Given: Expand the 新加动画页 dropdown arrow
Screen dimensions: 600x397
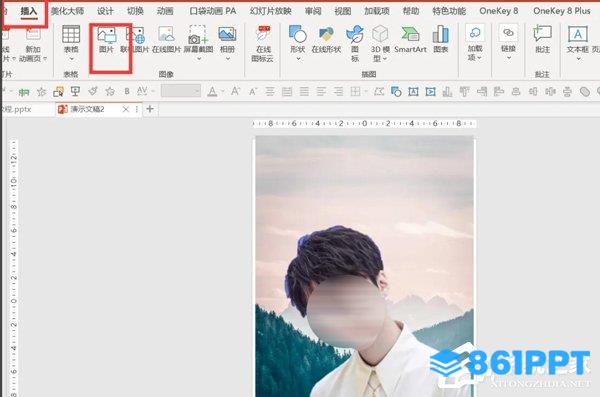Looking at the screenshot, I should (x=45, y=59).
